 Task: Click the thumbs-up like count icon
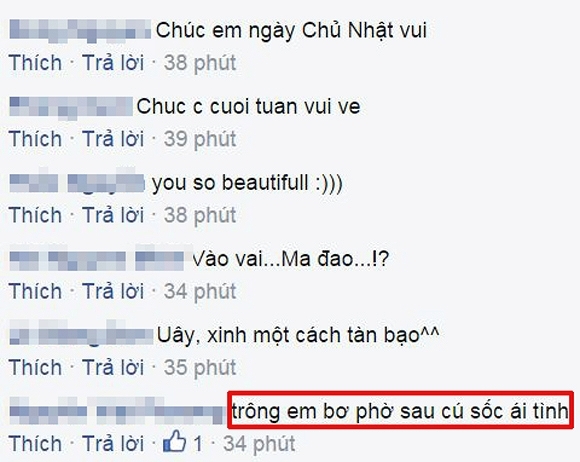click(174, 442)
